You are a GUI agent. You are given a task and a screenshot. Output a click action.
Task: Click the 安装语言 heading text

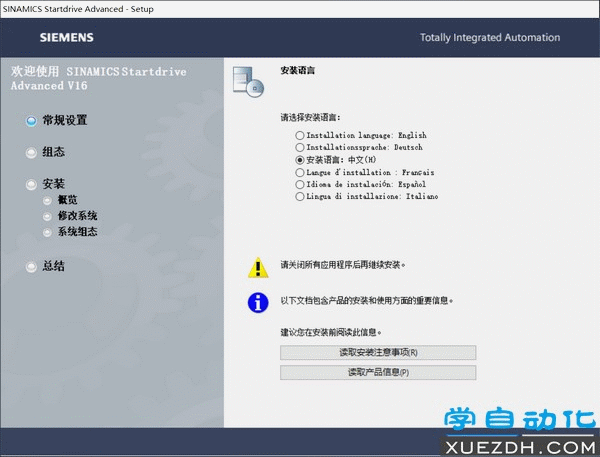click(x=297, y=70)
